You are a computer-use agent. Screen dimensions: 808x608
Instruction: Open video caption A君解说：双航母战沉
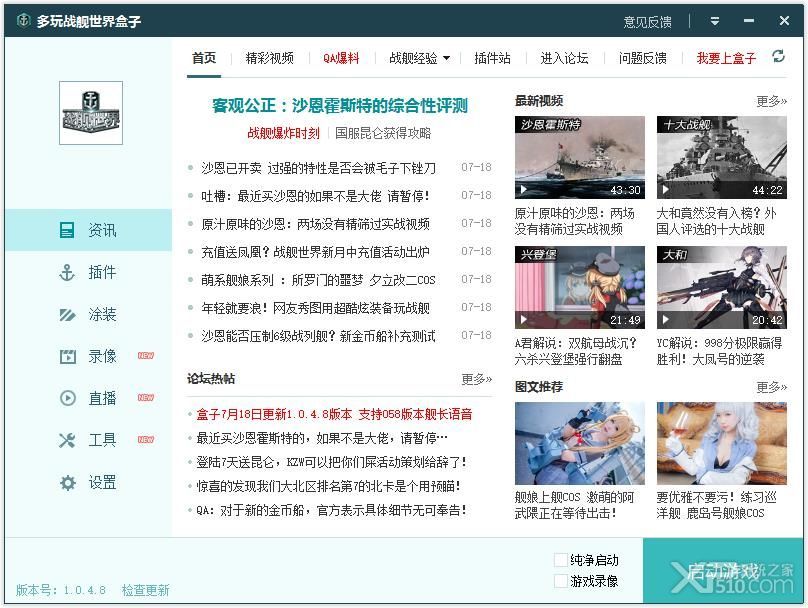tap(576, 351)
